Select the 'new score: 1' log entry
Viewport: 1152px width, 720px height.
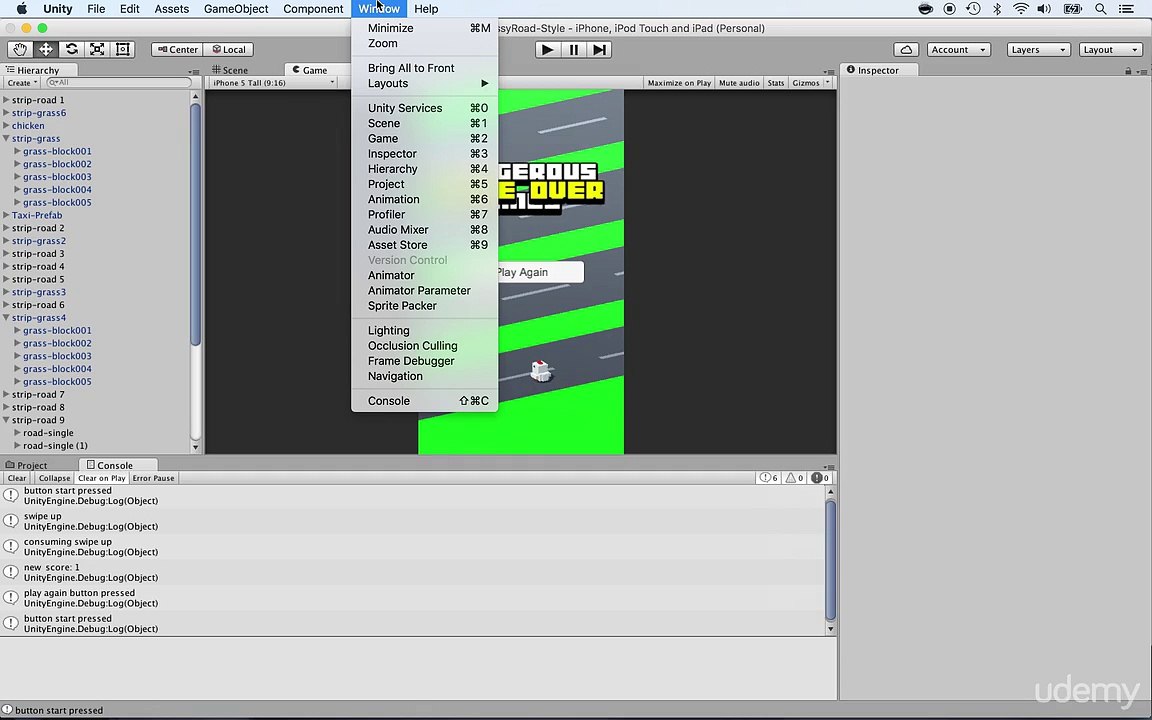tap(414, 572)
